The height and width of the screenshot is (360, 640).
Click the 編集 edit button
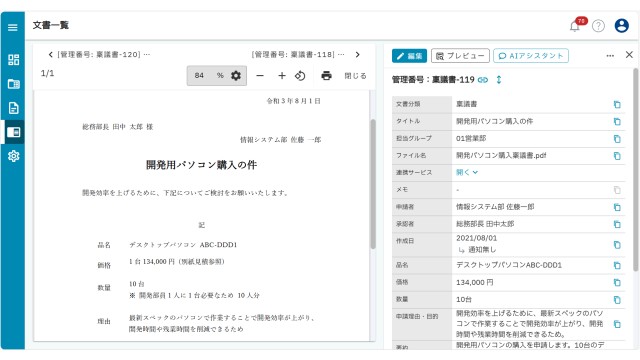[409, 56]
